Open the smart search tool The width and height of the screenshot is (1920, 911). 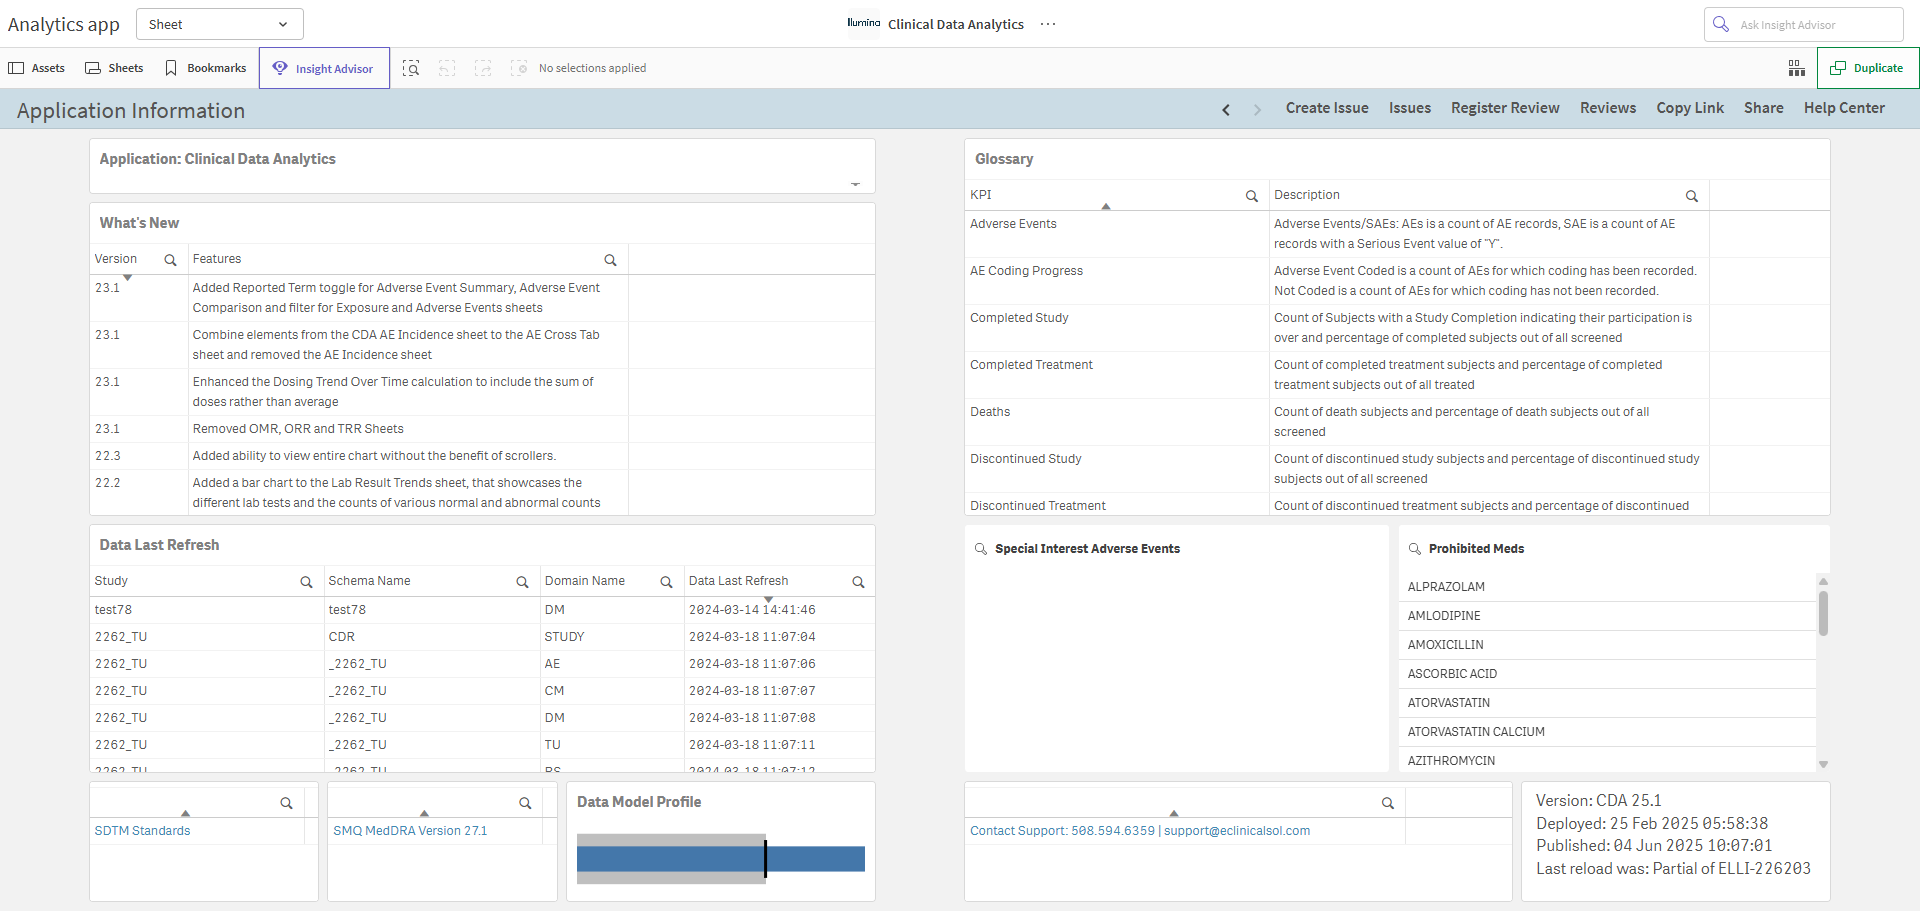pos(411,68)
